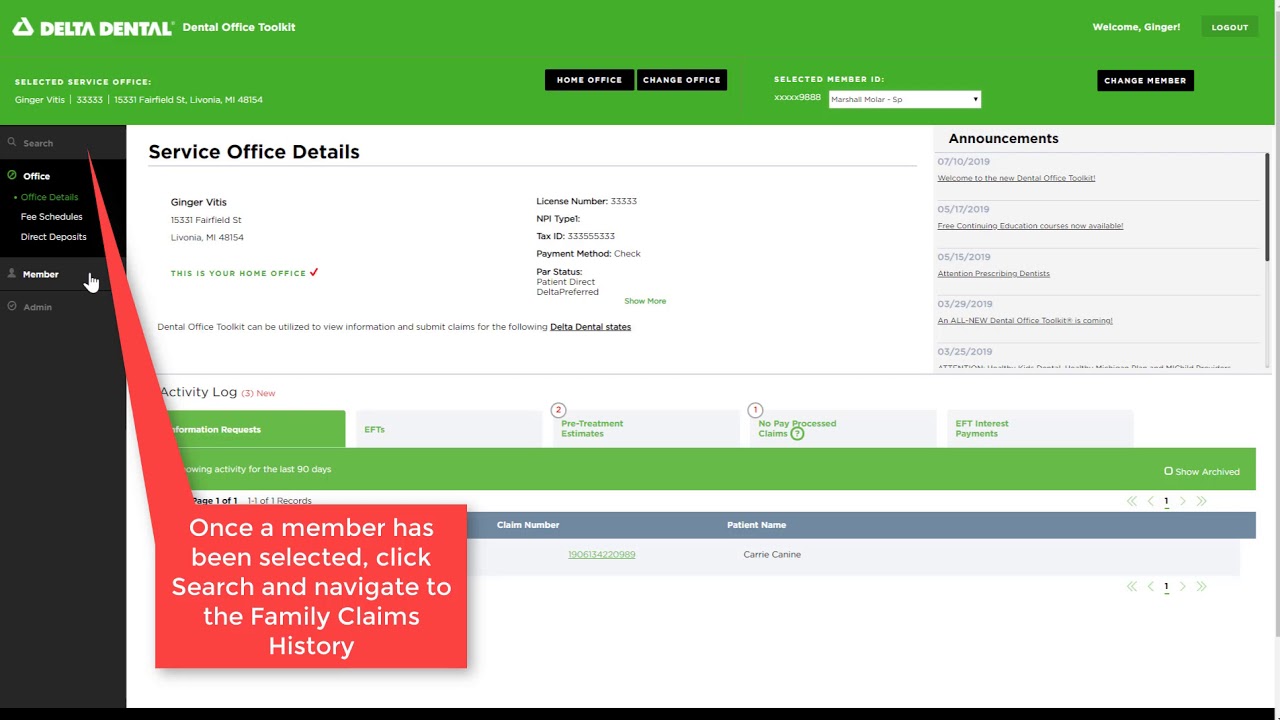Image resolution: width=1280 pixels, height=720 pixels.
Task: Click the Claim Number column header
Action: (x=528, y=525)
